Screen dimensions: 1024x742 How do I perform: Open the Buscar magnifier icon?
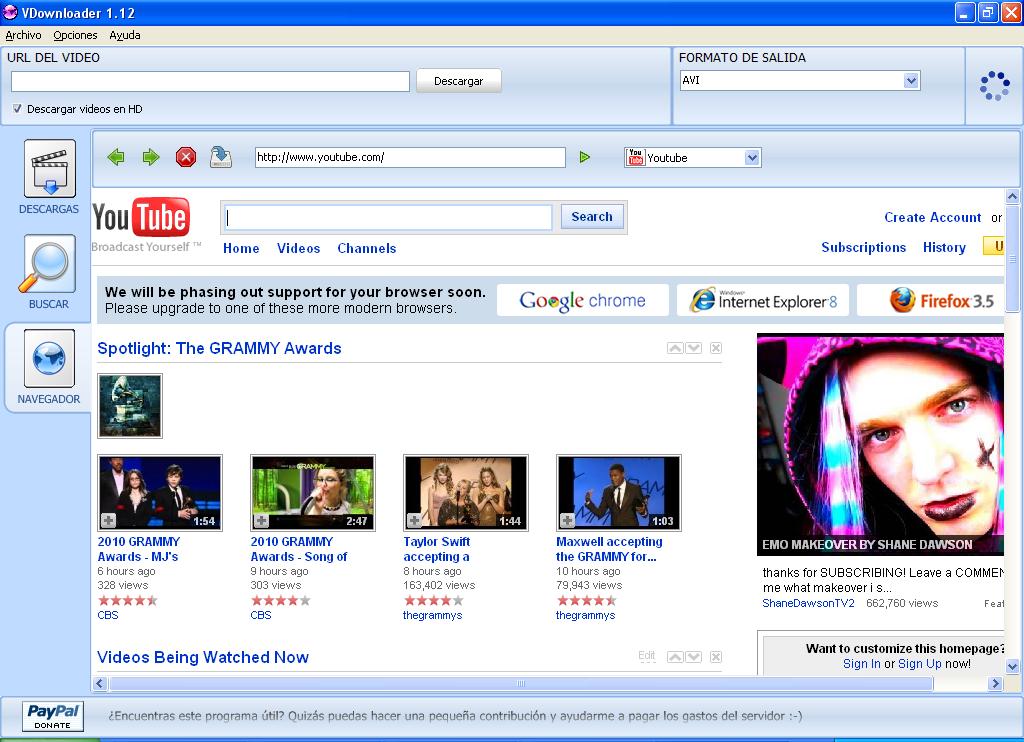click(x=49, y=265)
